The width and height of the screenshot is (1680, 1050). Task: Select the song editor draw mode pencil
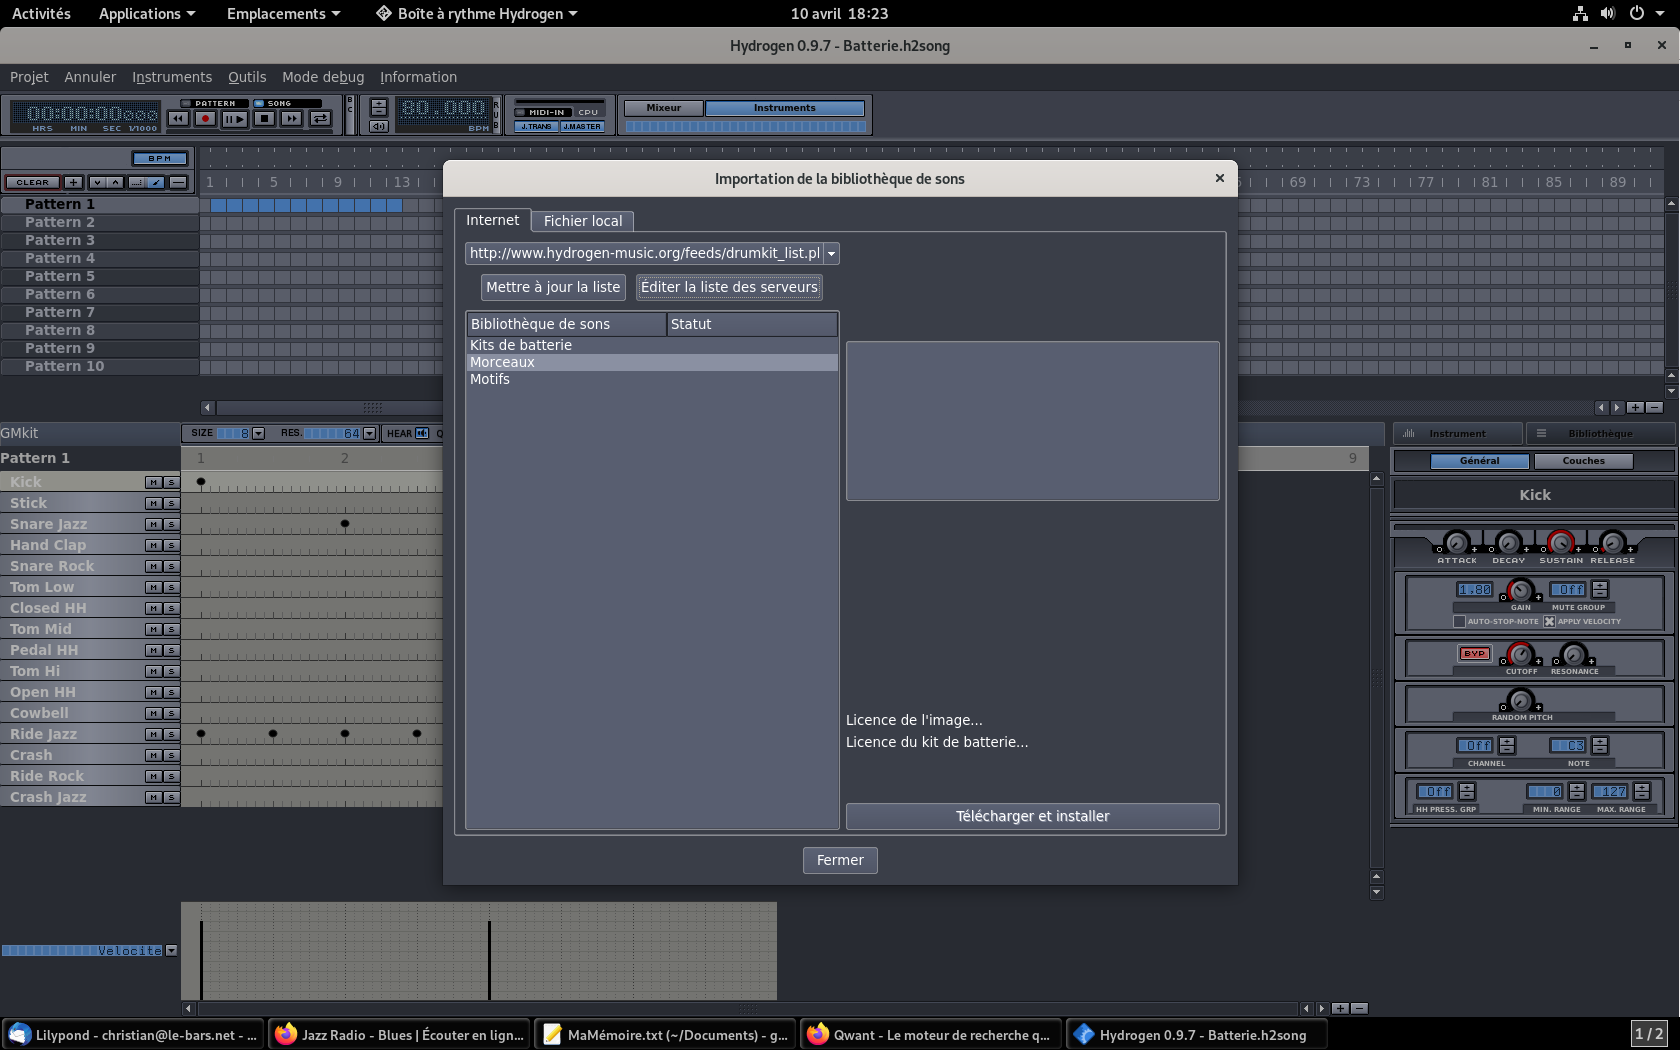click(x=156, y=183)
